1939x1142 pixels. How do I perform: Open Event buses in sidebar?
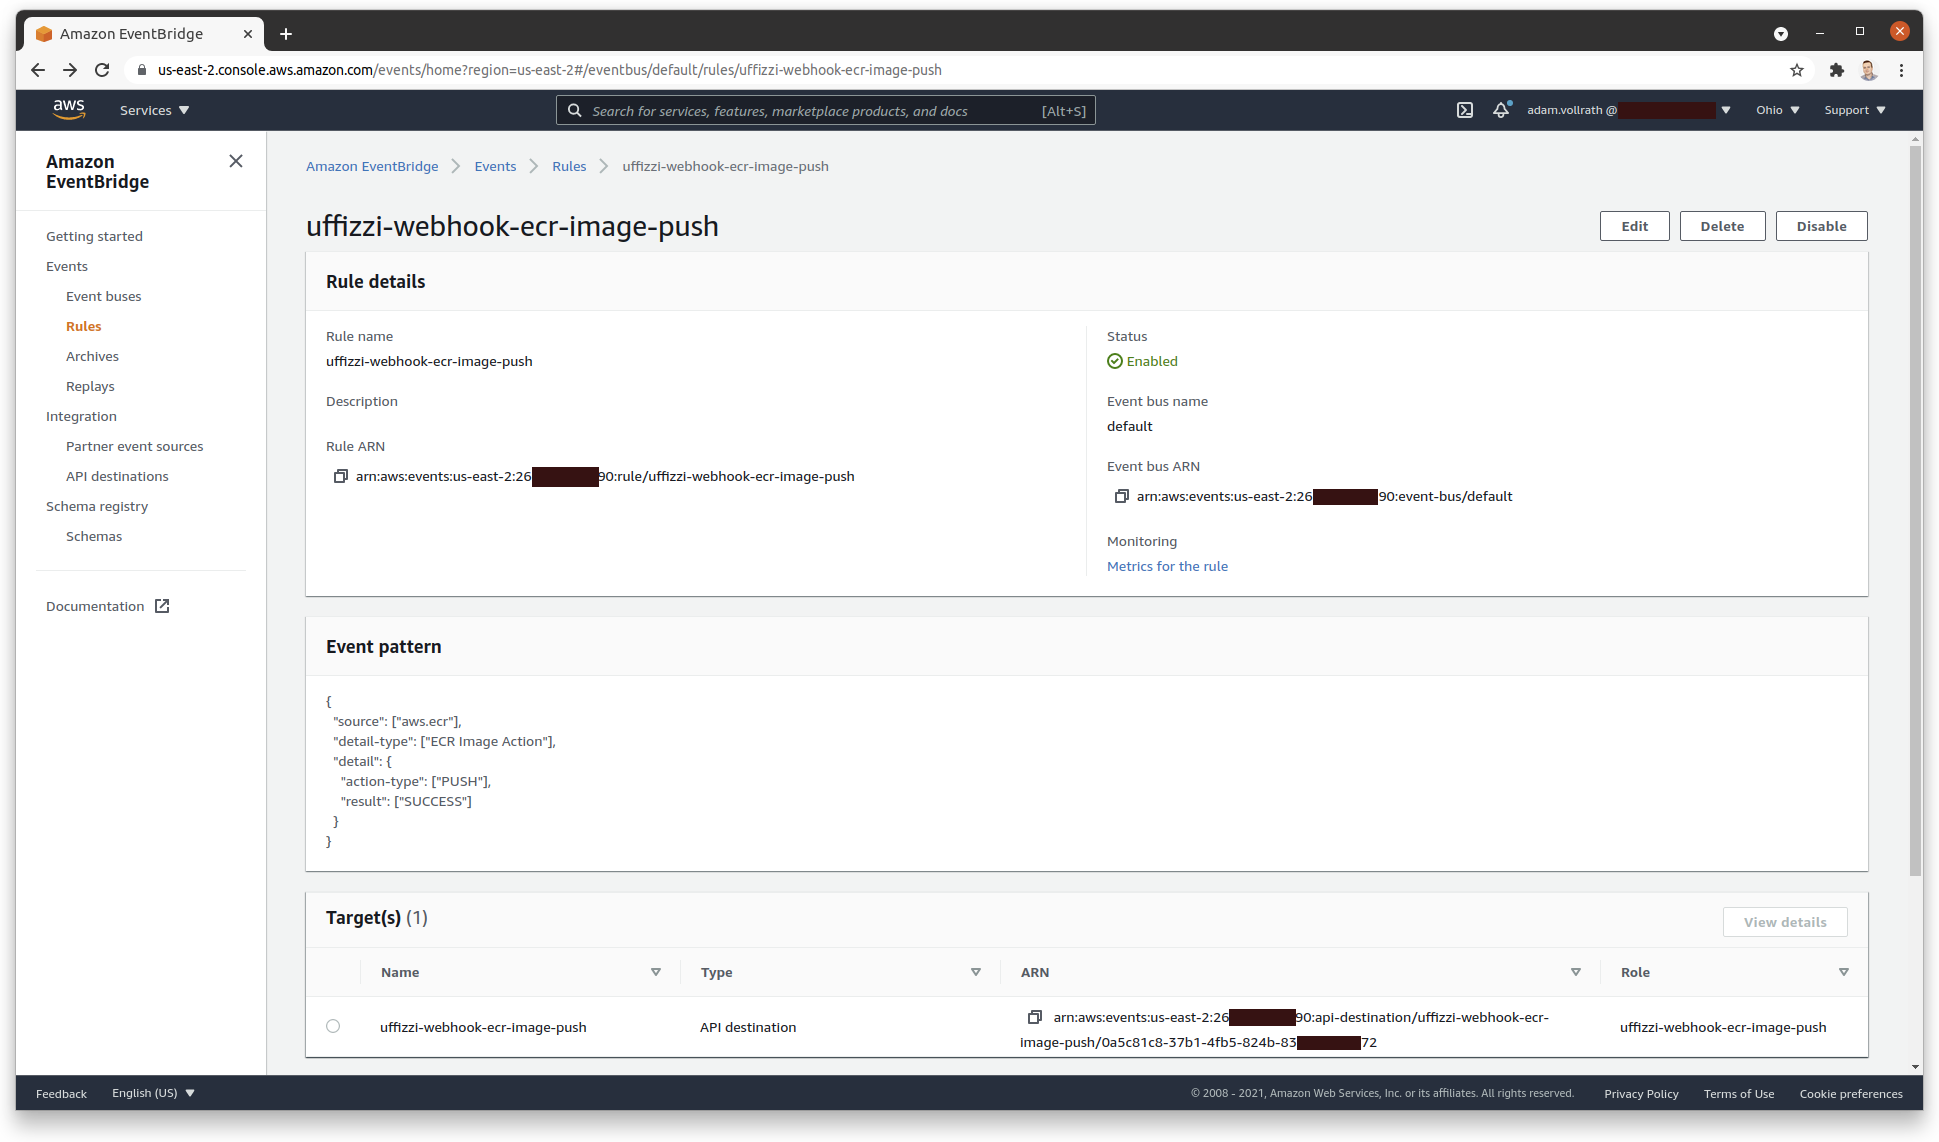pyautogui.click(x=103, y=296)
